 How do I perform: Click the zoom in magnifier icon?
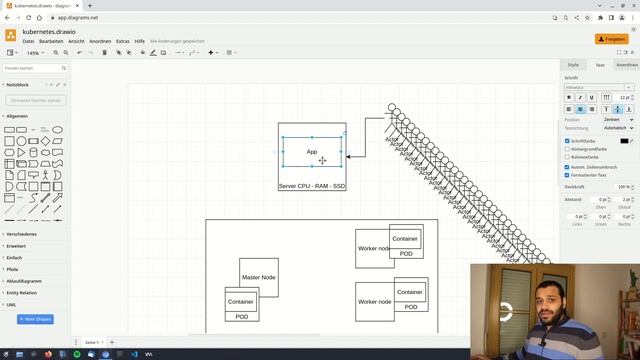56,53
